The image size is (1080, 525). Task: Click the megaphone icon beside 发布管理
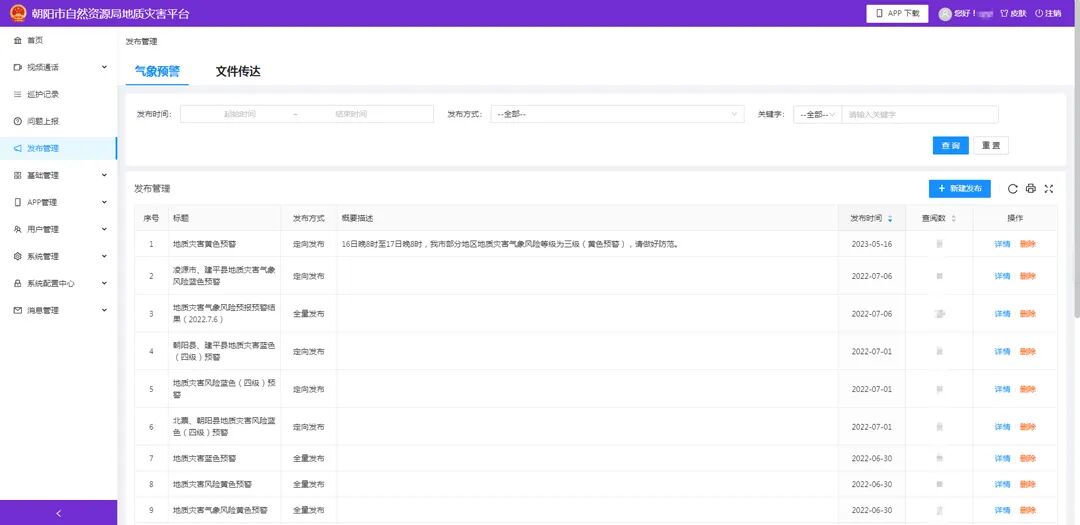coord(17,148)
